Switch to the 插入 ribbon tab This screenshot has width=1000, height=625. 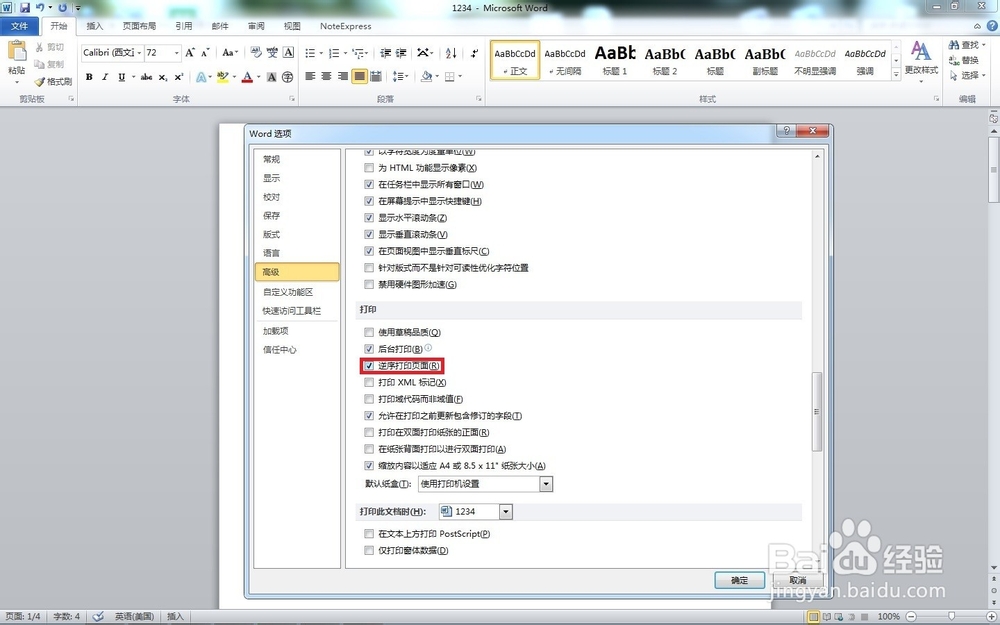pyautogui.click(x=94, y=26)
